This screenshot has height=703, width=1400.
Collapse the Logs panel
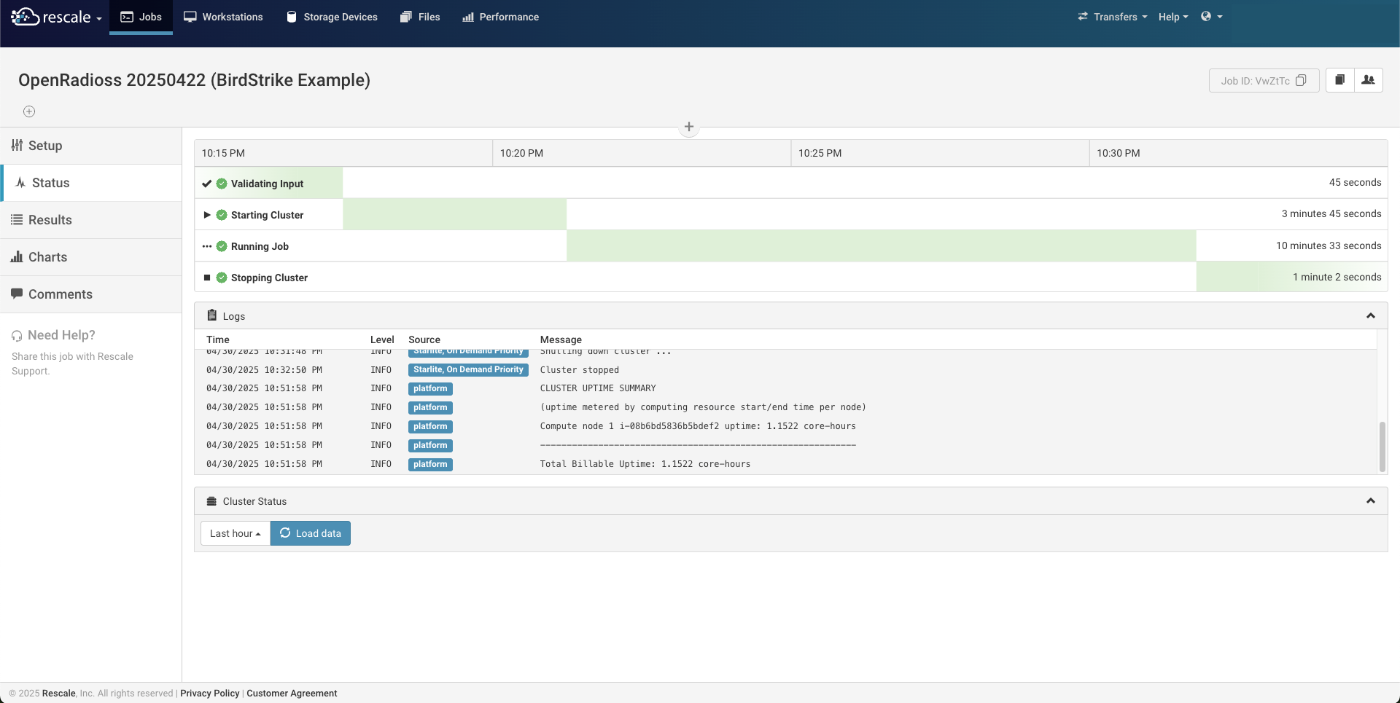point(1370,316)
